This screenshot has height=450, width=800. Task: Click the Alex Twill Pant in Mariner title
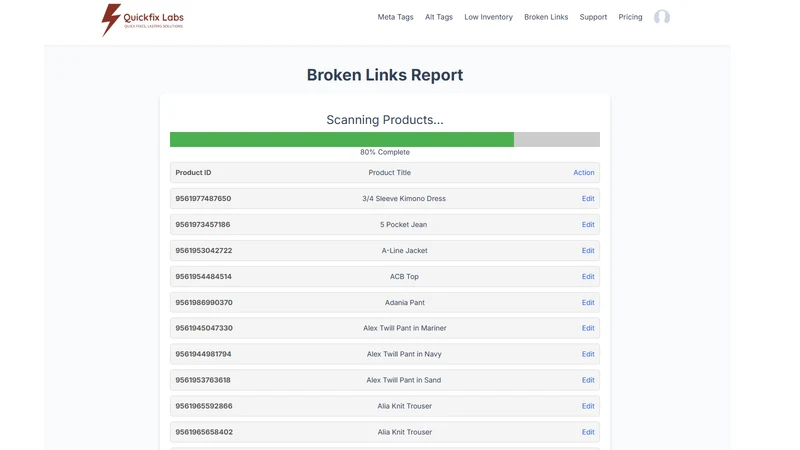tap(405, 328)
